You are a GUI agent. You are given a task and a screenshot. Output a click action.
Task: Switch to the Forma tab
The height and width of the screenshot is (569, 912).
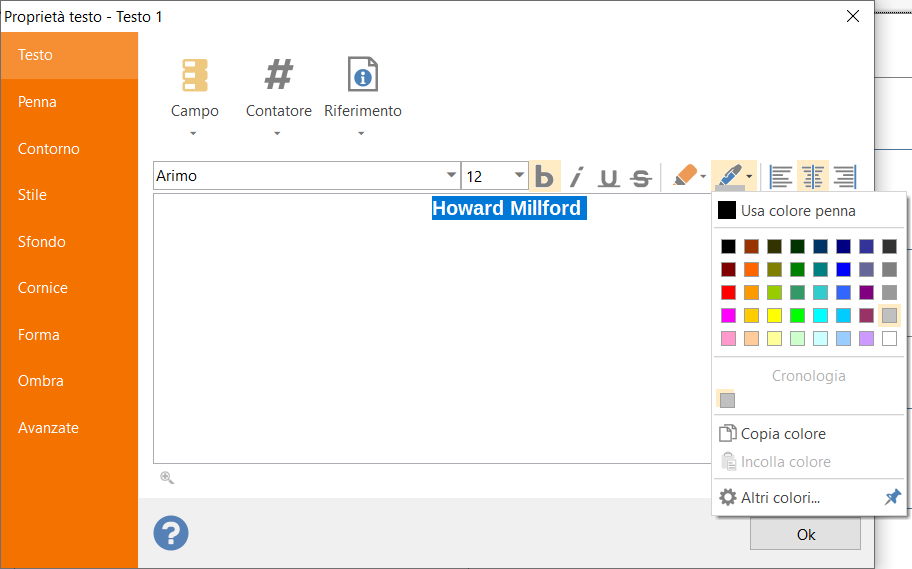[x=69, y=335]
